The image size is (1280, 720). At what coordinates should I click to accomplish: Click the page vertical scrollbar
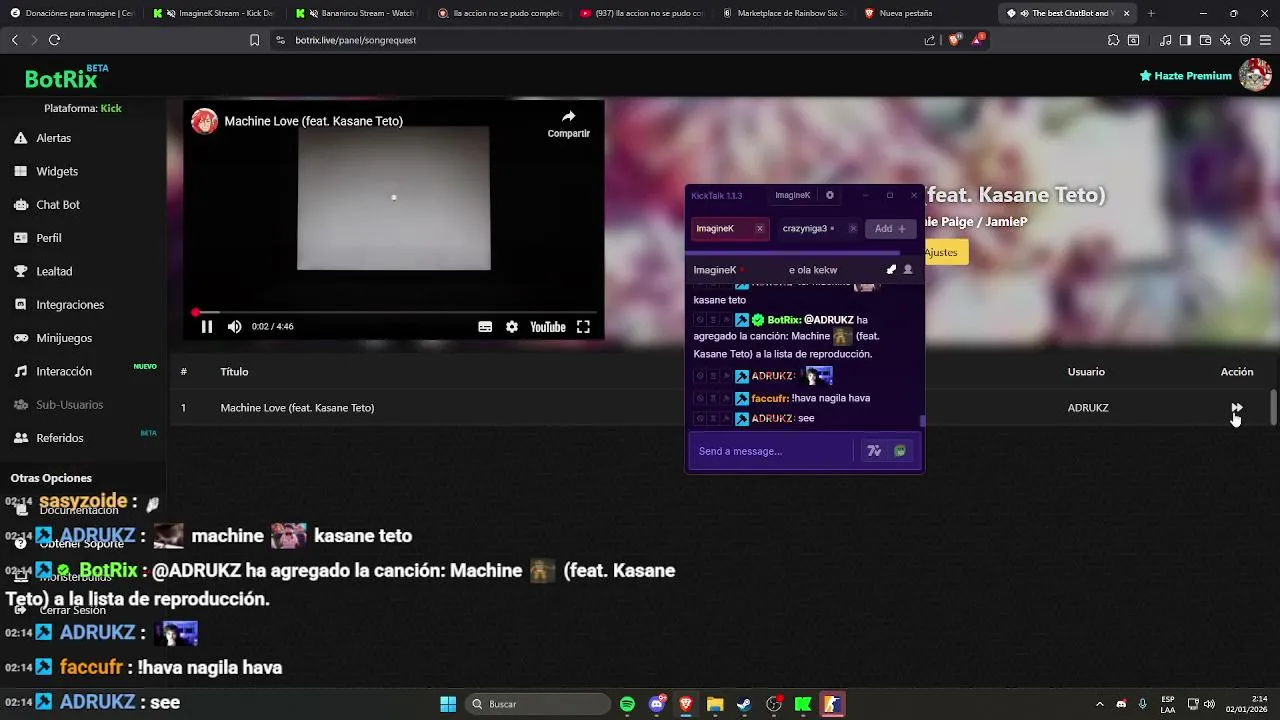coord(1273,408)
